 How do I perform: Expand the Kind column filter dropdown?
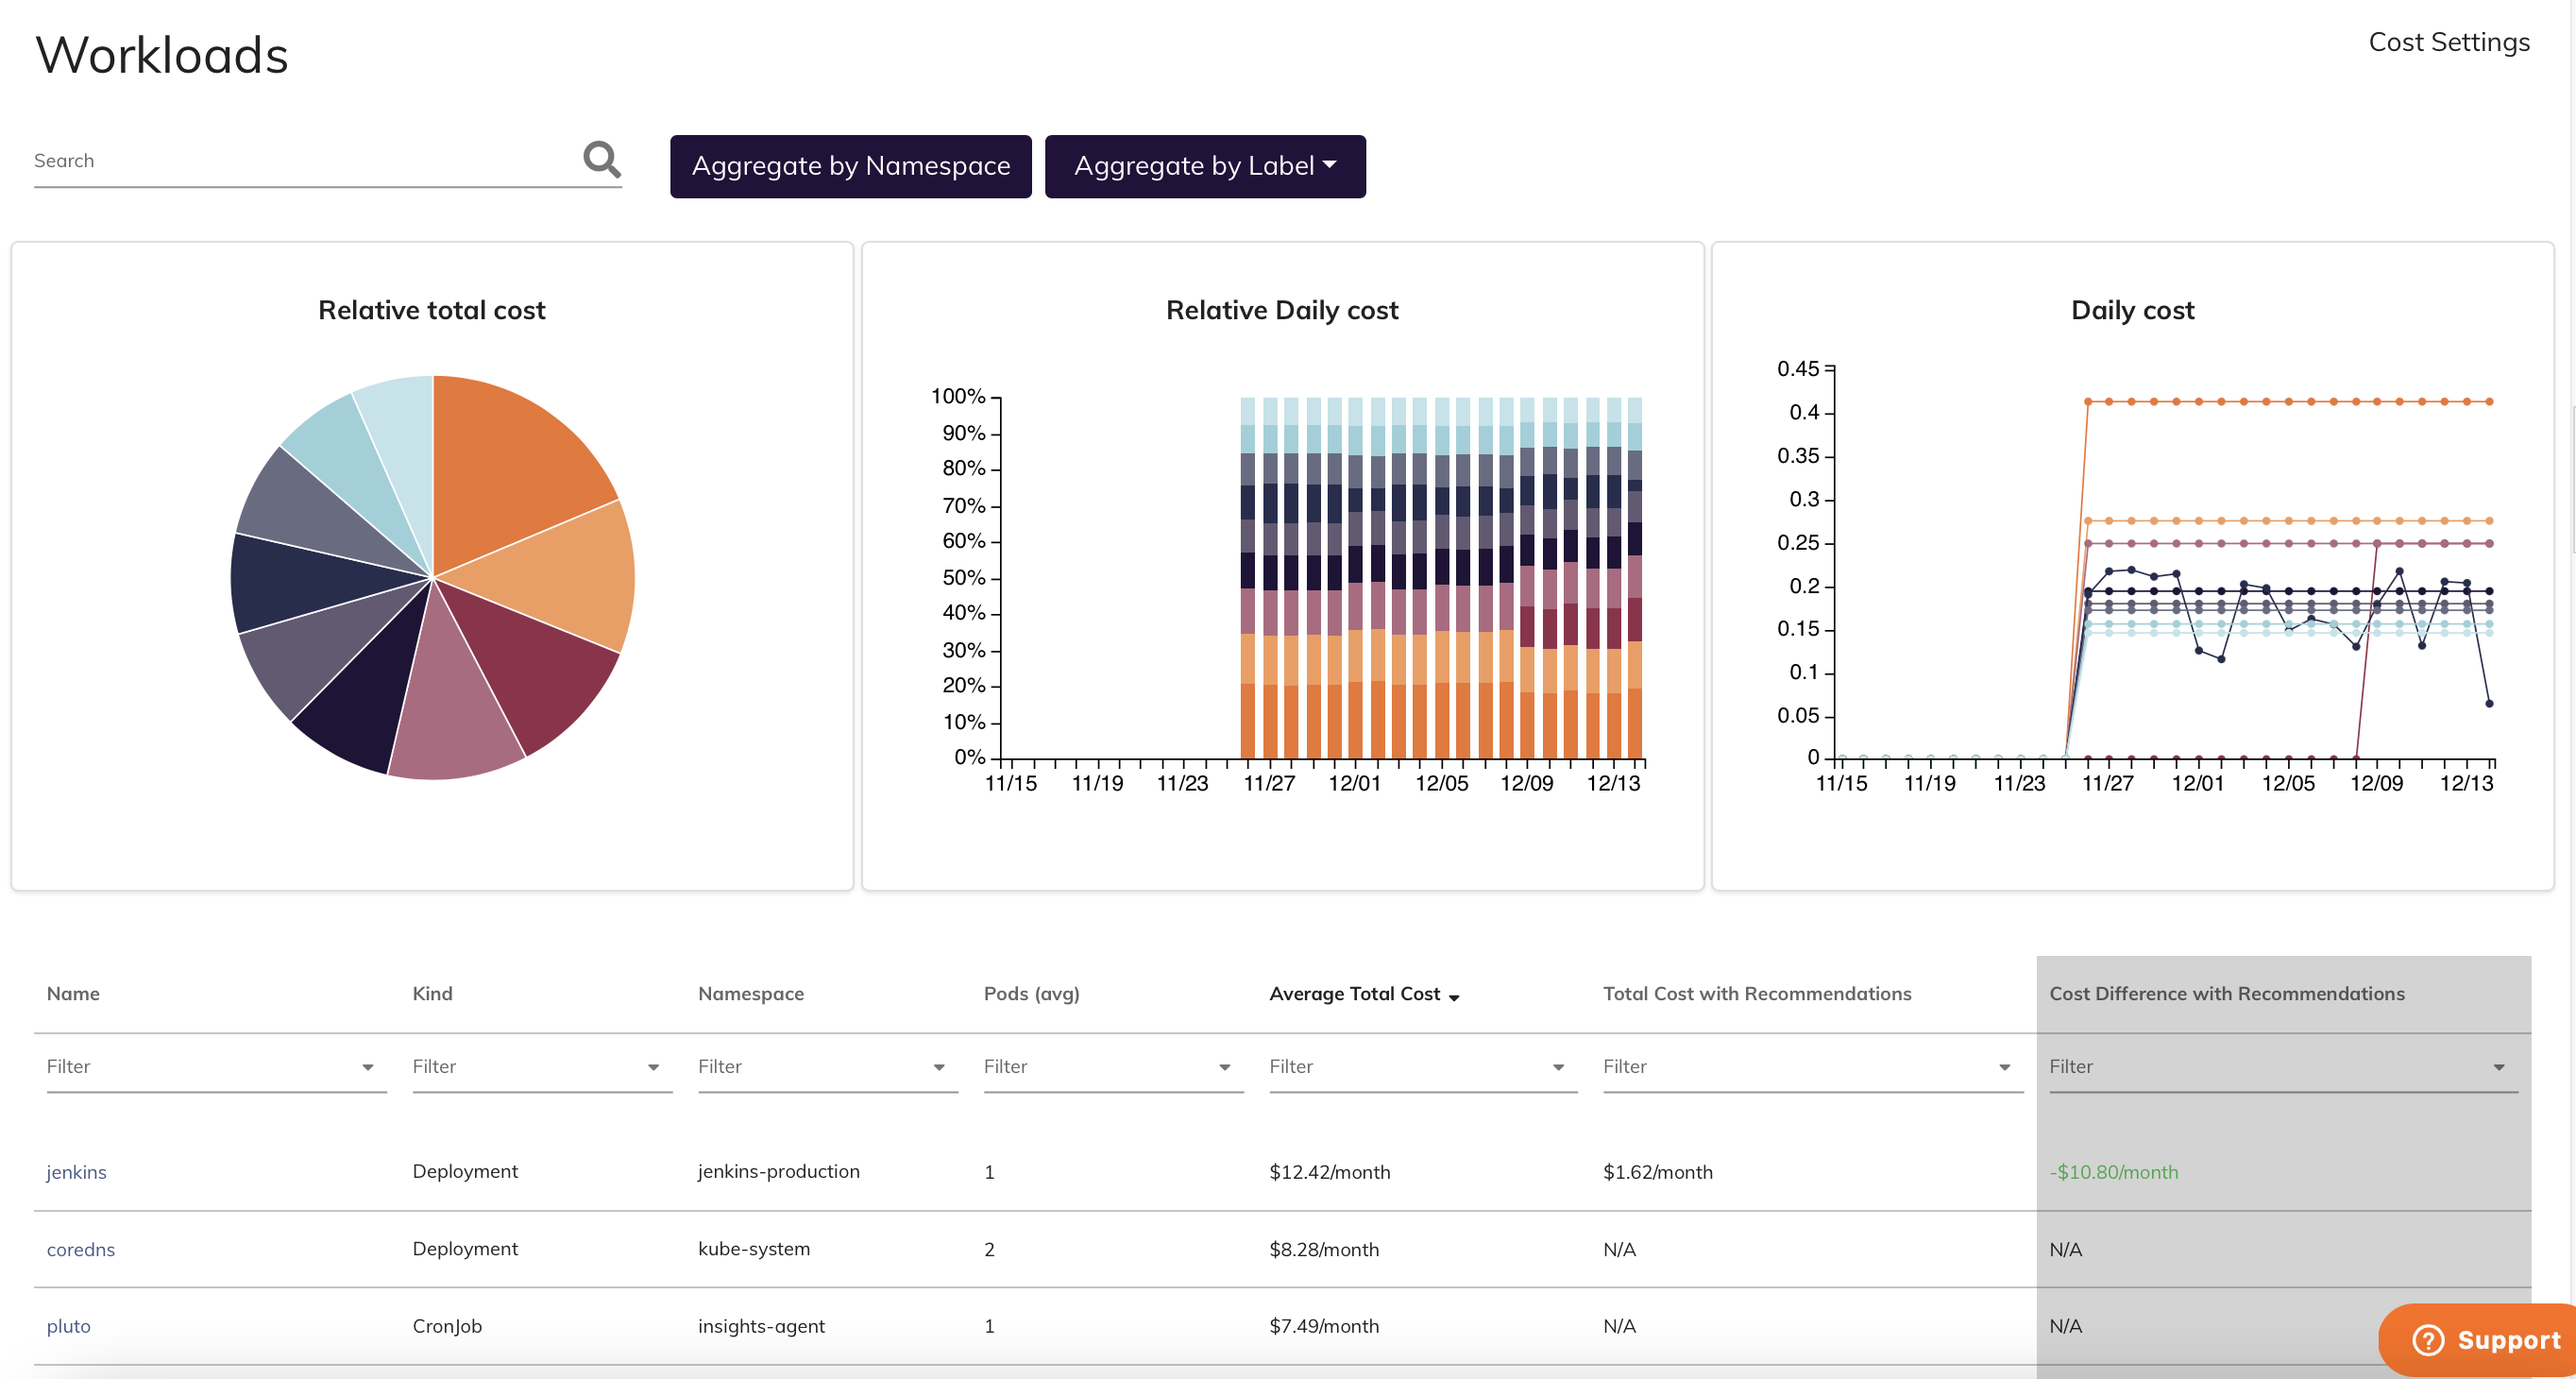click(x=653, y=1067)
